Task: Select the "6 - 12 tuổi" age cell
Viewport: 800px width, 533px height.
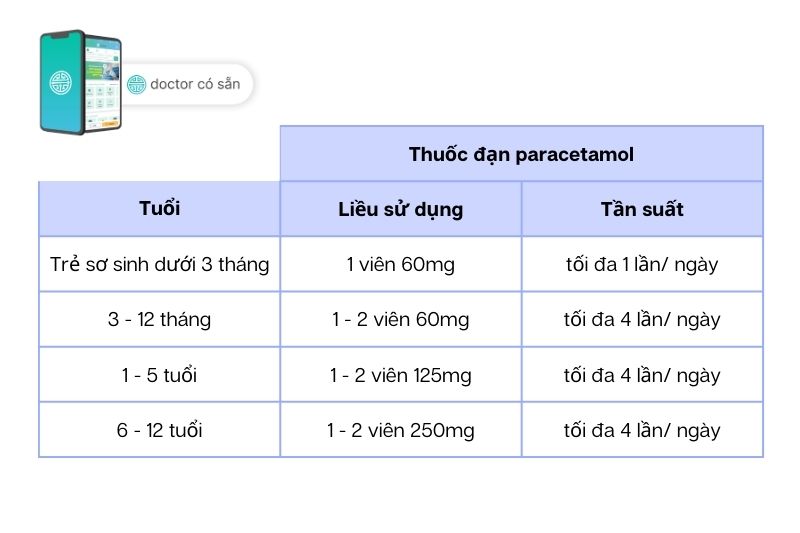Action: point(159,430)
